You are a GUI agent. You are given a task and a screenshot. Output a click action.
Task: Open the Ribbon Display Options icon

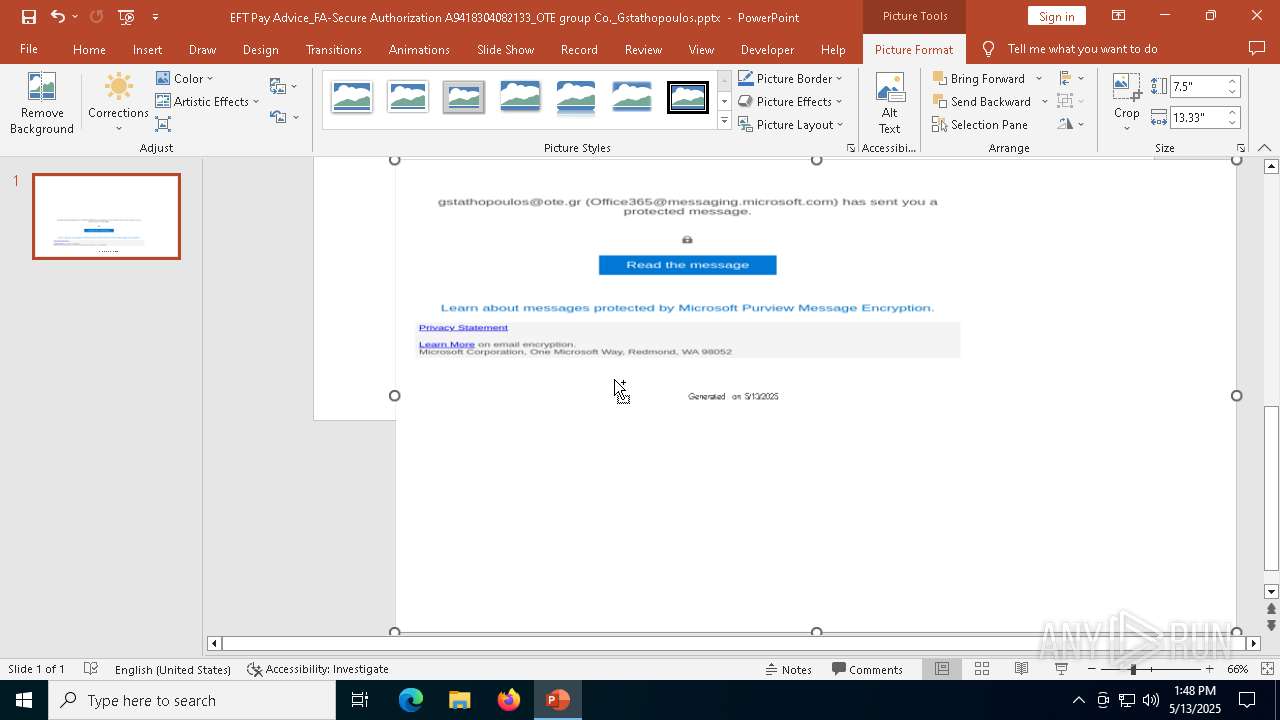(x=1118, y=16)
